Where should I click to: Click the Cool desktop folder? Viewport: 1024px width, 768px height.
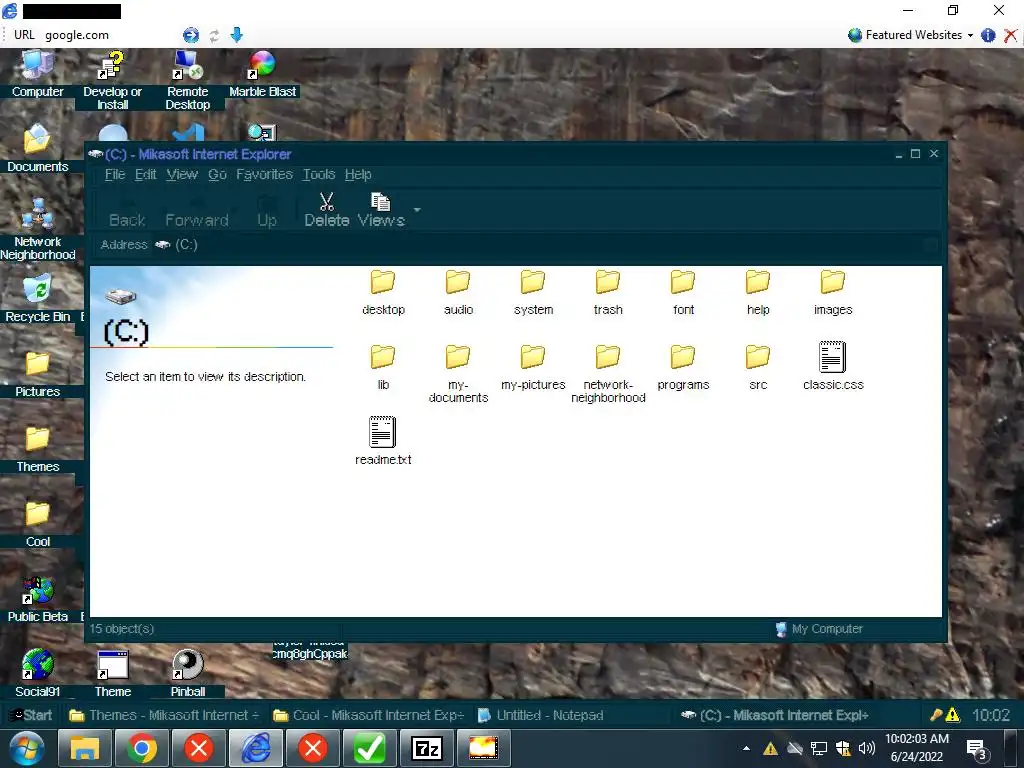click(x=37, y=524)
